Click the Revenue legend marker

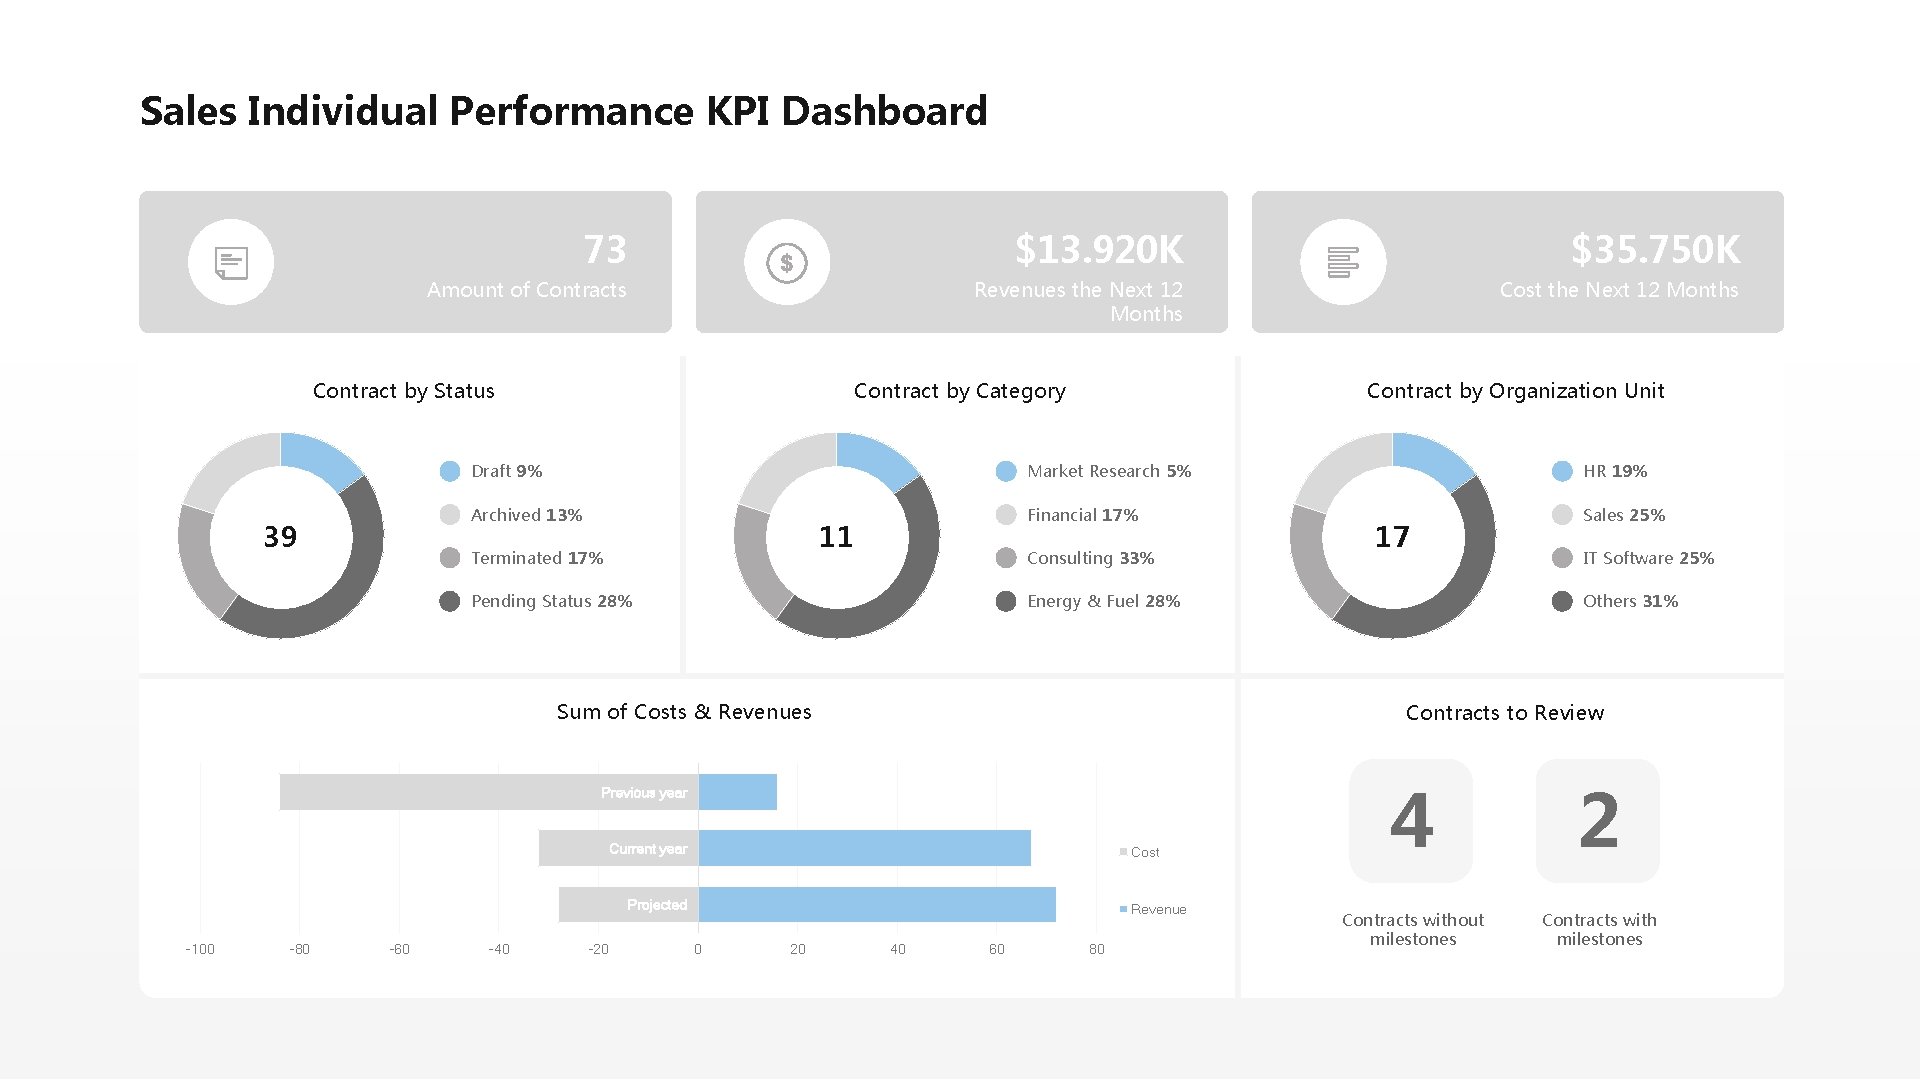1122,908
